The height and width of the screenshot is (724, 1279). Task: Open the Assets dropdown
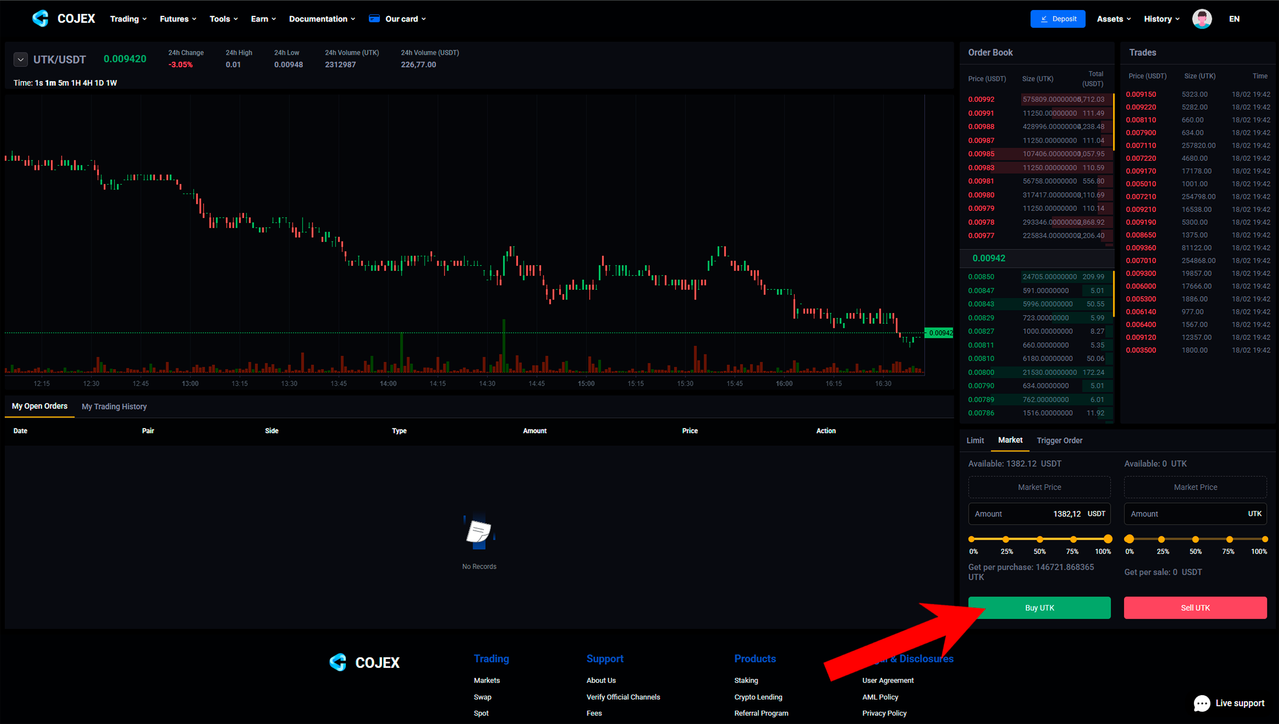point(1114,19)
